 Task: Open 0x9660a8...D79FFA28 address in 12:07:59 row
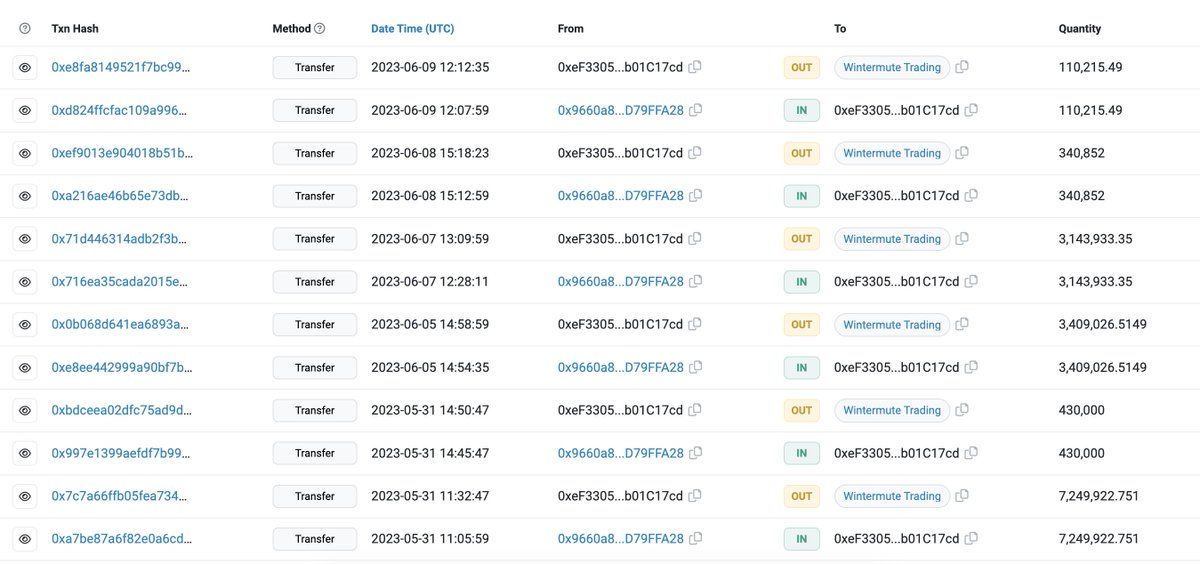point(620,110)
